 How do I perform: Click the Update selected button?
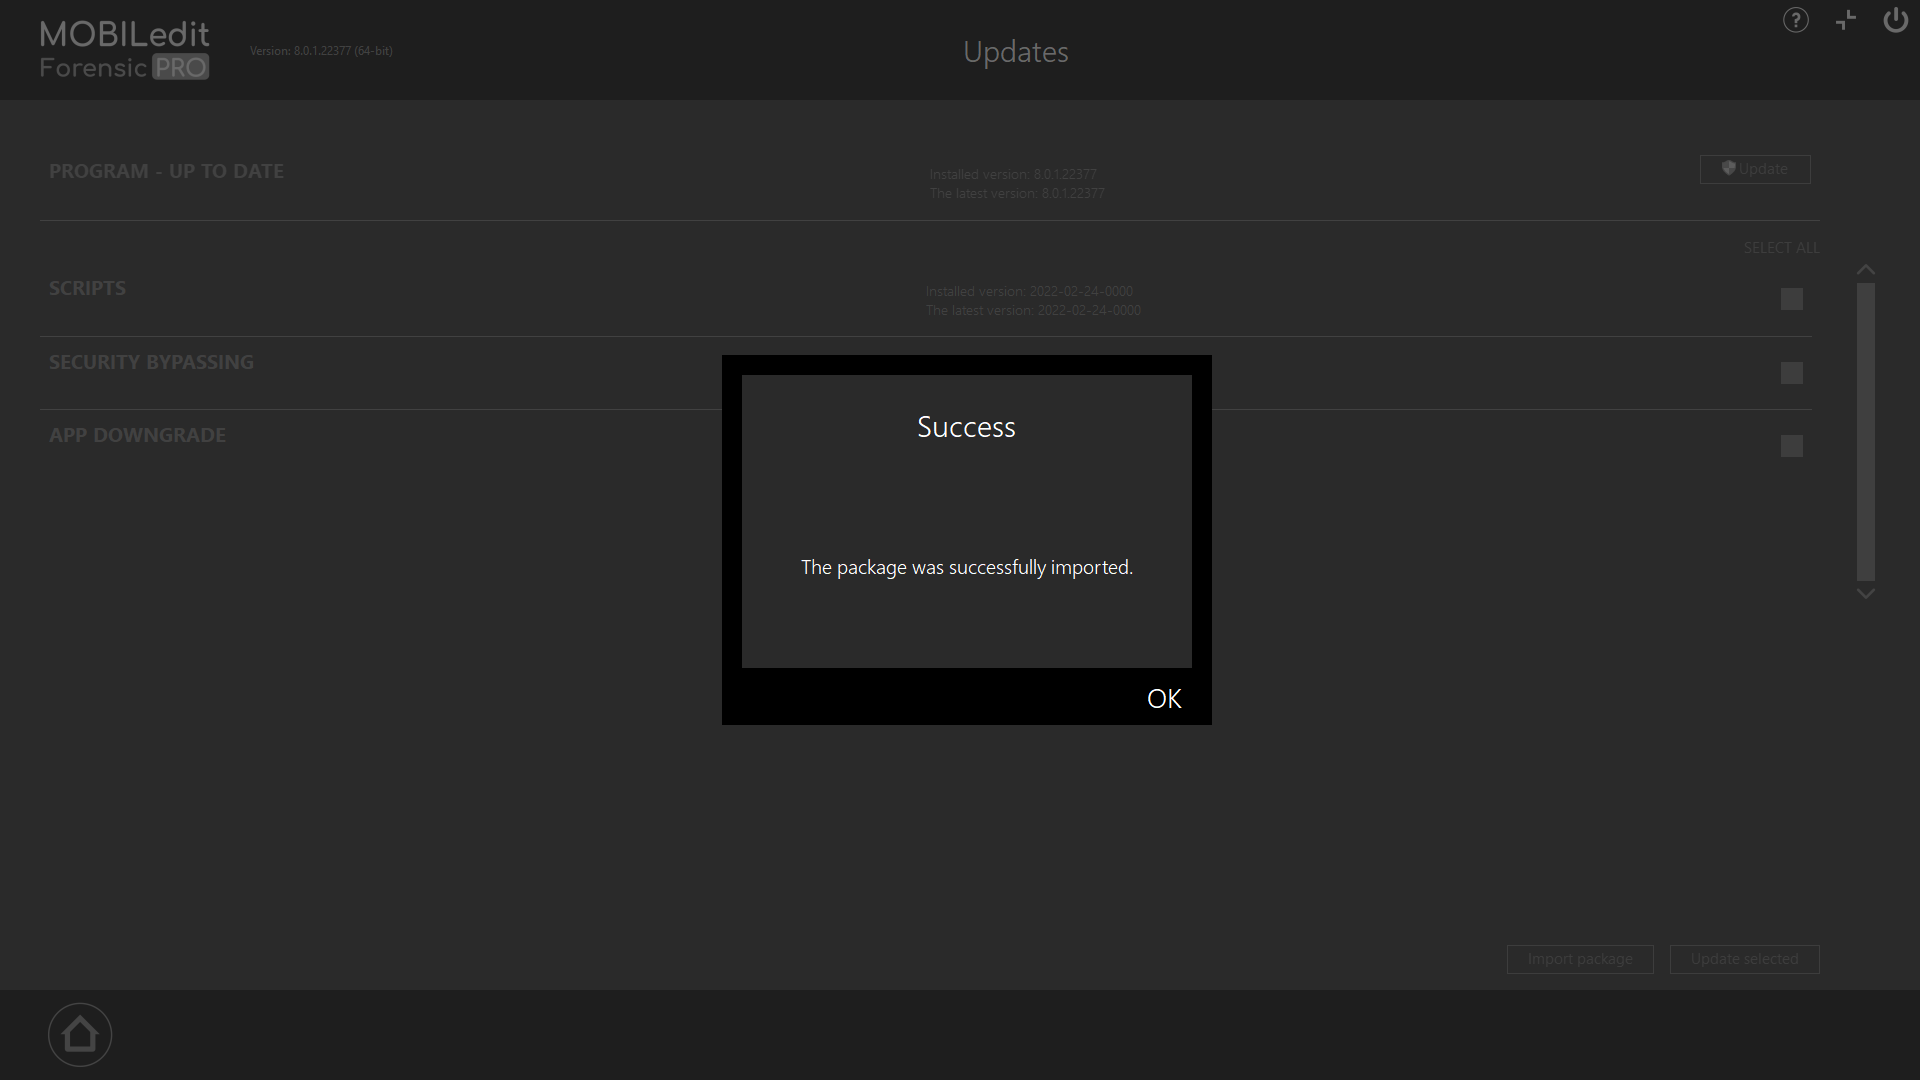click(x=1744, y=959)
